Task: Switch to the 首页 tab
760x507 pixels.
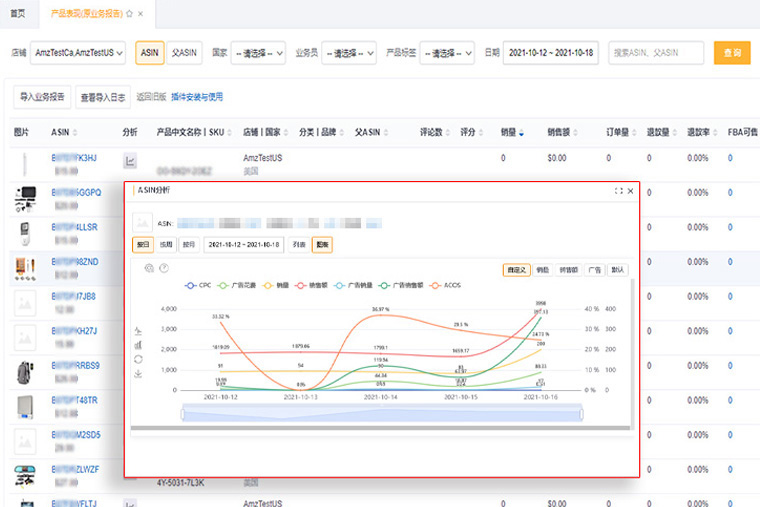Action: click(x=18, y=13)
